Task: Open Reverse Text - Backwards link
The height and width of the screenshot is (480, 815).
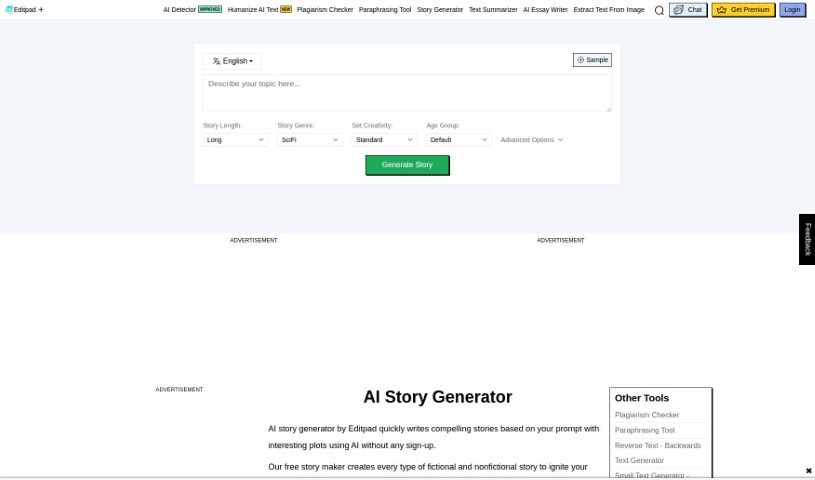Action: click(x=658, y=445)
